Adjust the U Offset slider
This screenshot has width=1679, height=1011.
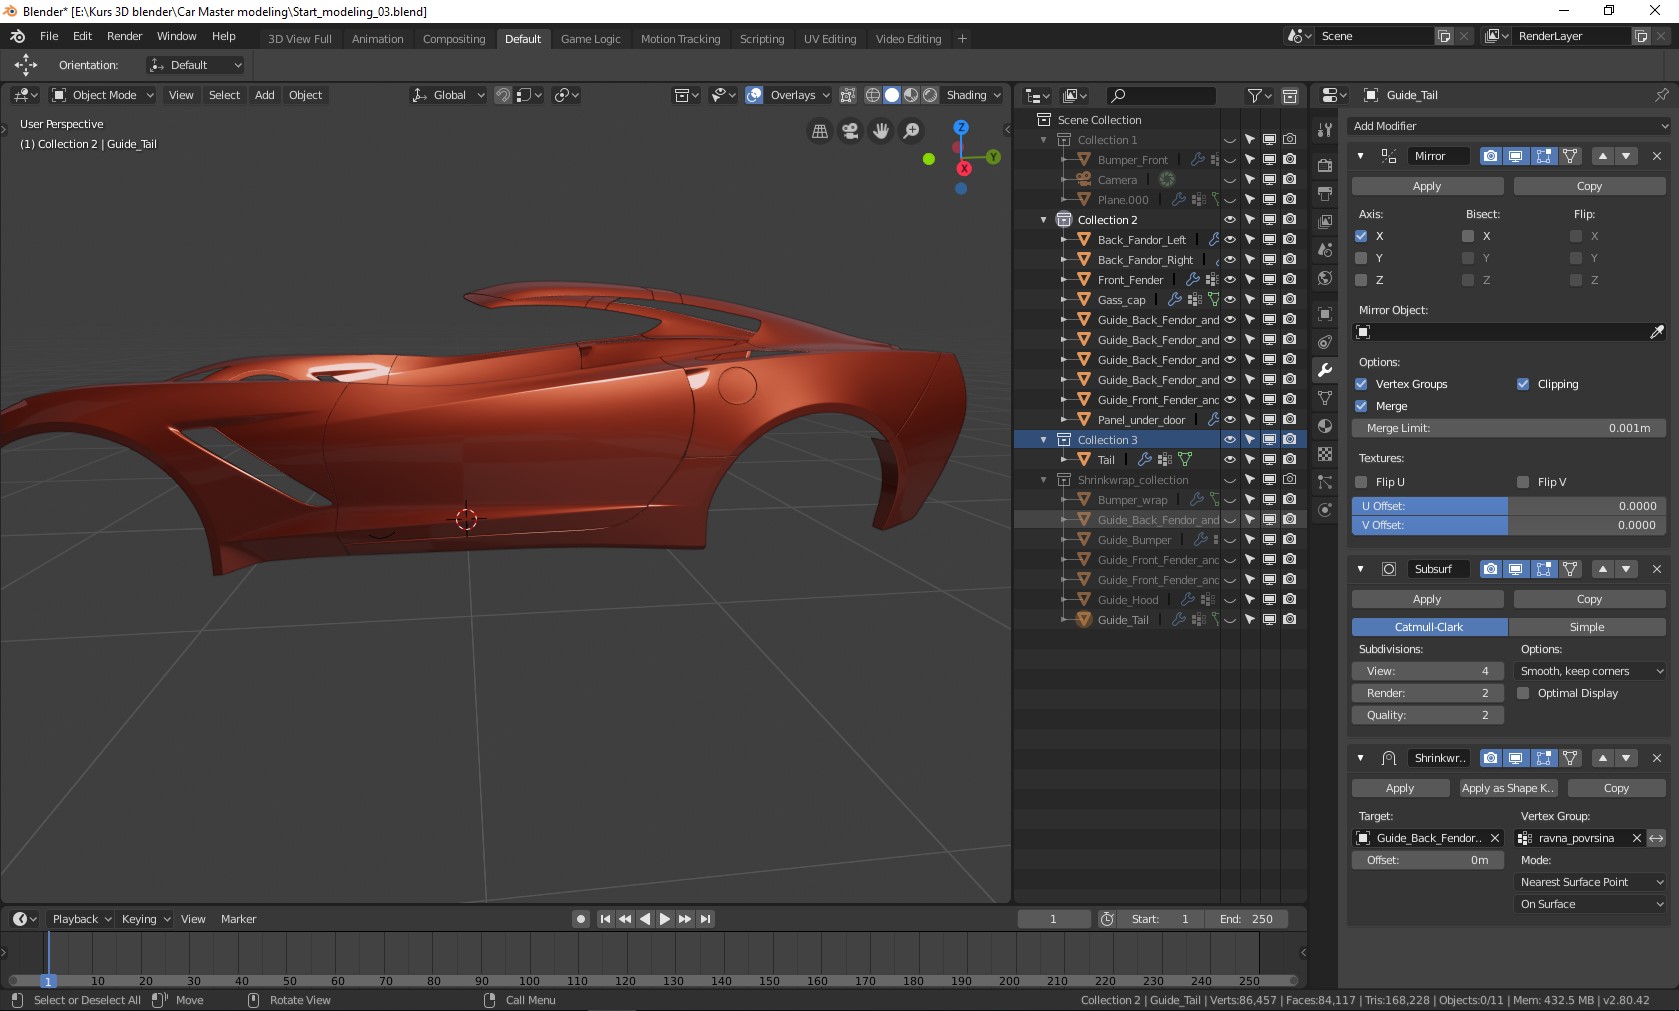pyautogui.click(x=1508, y=506)
